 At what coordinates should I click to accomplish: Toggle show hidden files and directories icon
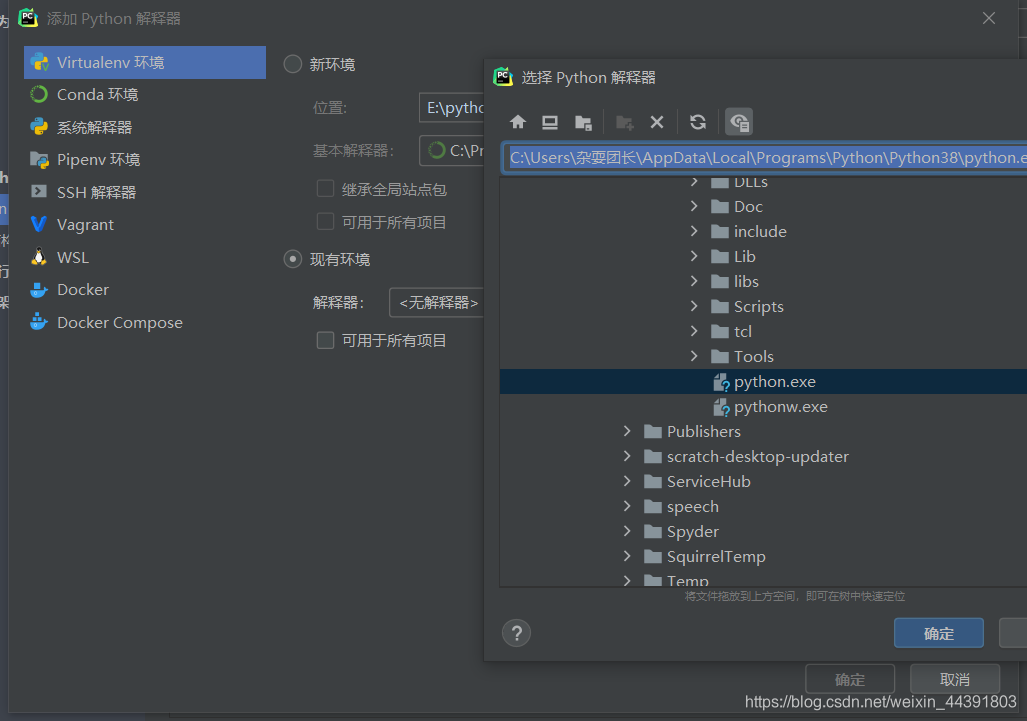click(739, 122)
